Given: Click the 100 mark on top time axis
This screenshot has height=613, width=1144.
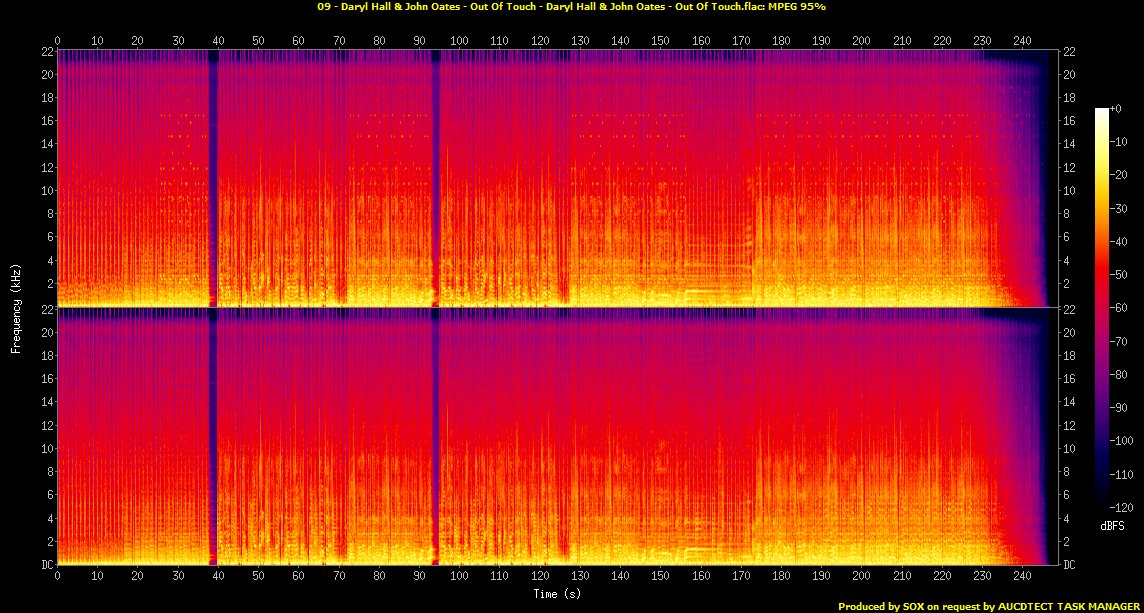Looking at the screenshot, I should click(x=459, y=41).
